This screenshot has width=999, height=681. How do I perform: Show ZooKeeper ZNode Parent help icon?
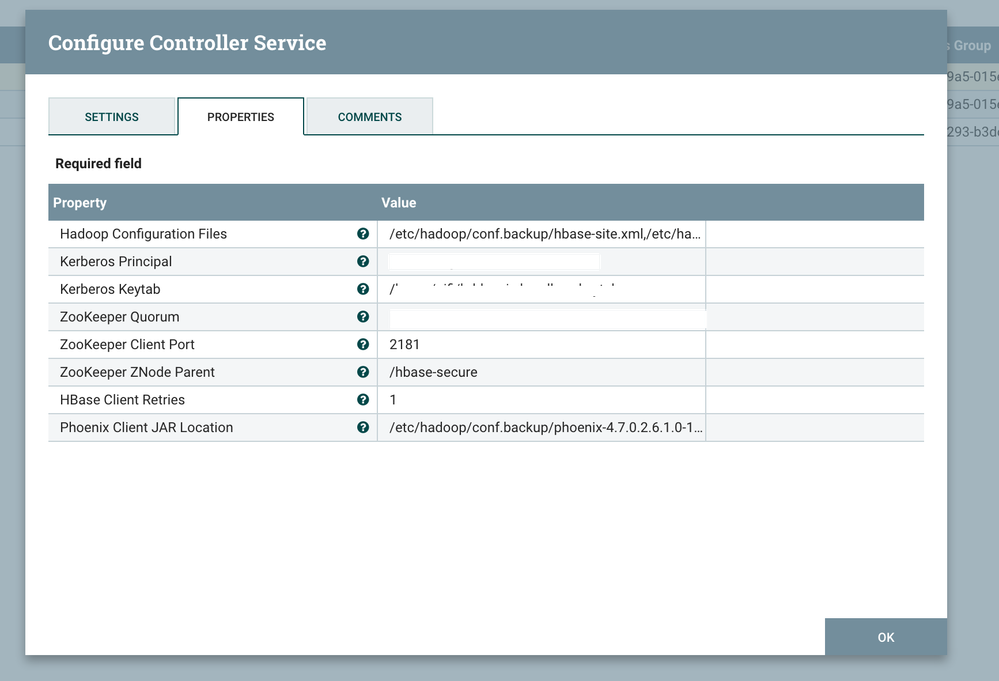click(x=363, y=372)
